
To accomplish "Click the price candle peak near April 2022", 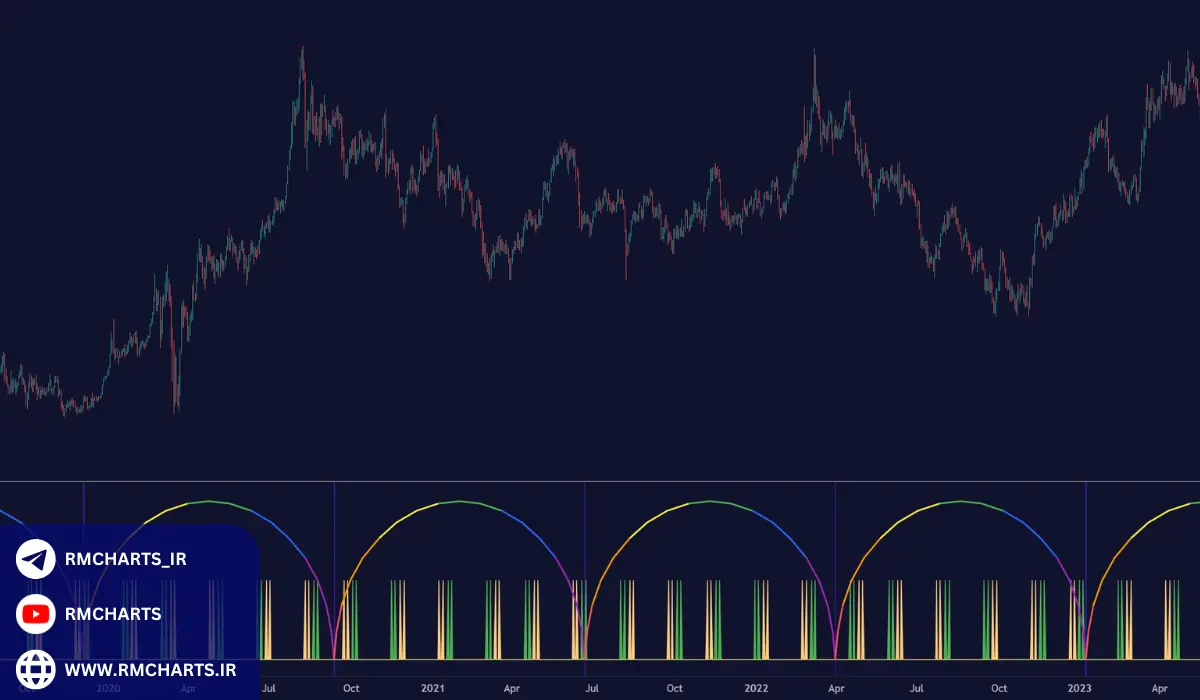I will 814,52.
